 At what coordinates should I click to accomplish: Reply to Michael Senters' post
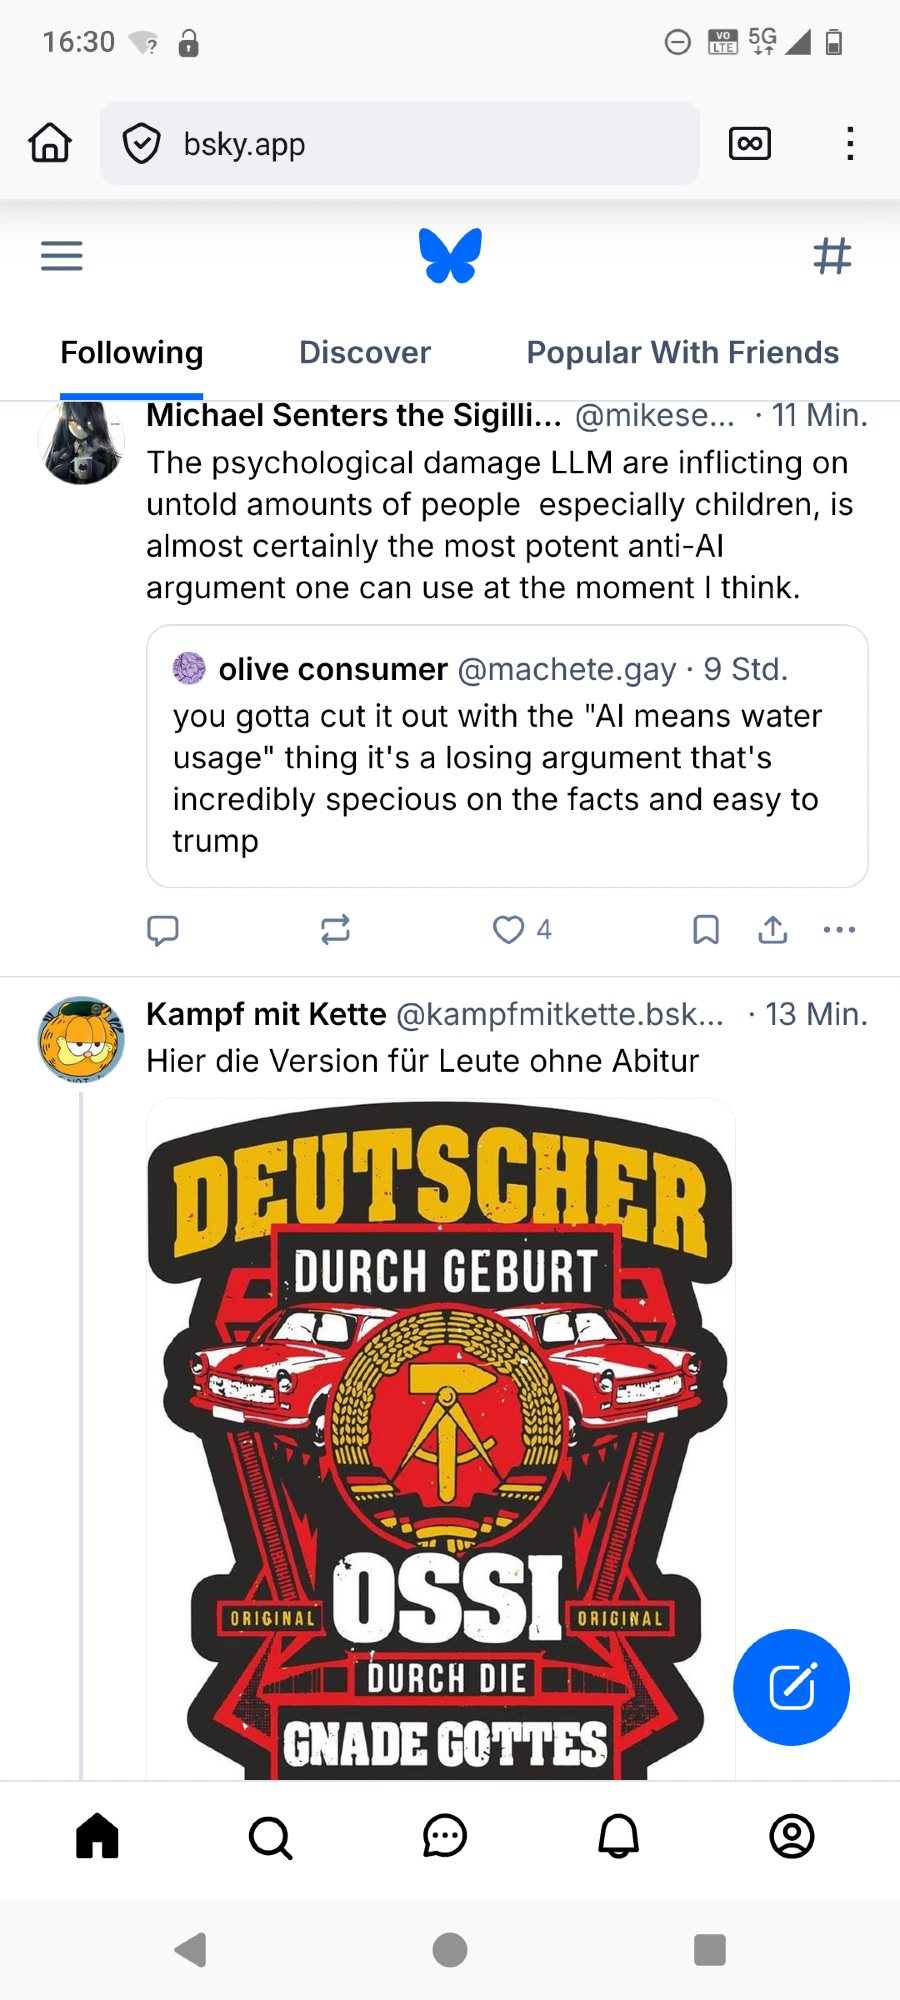[x=163, y=930]
